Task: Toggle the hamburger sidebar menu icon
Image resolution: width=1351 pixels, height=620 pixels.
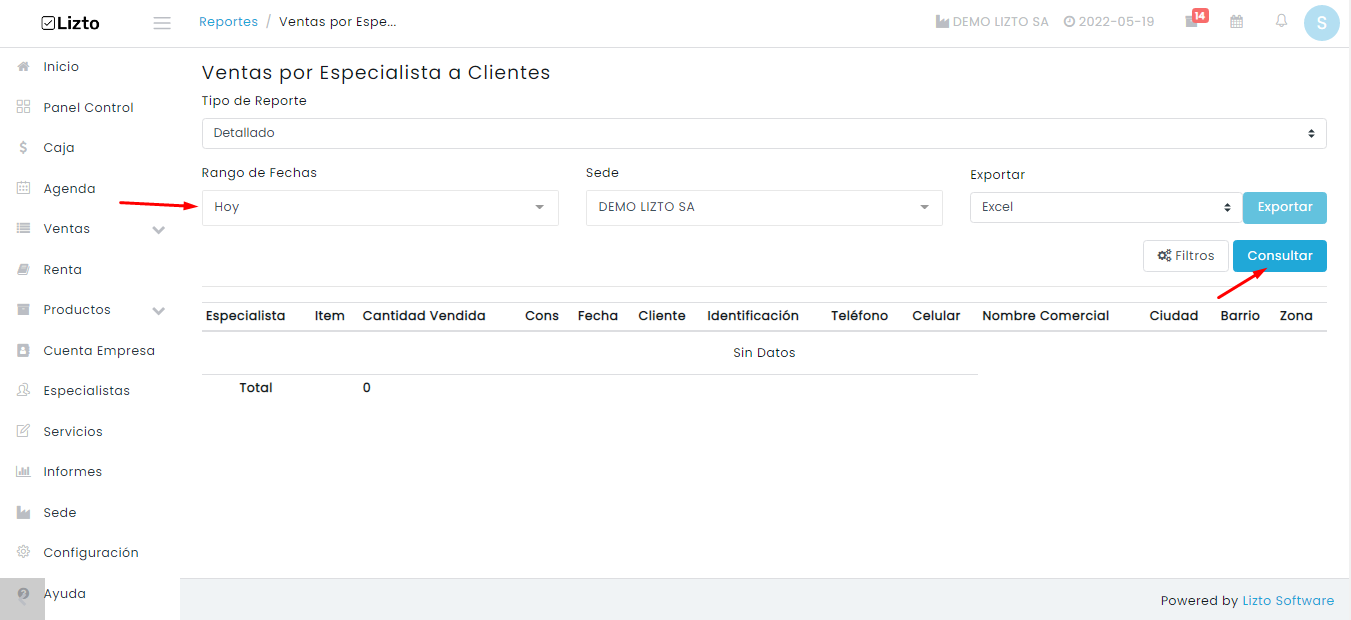Action: 162,23
